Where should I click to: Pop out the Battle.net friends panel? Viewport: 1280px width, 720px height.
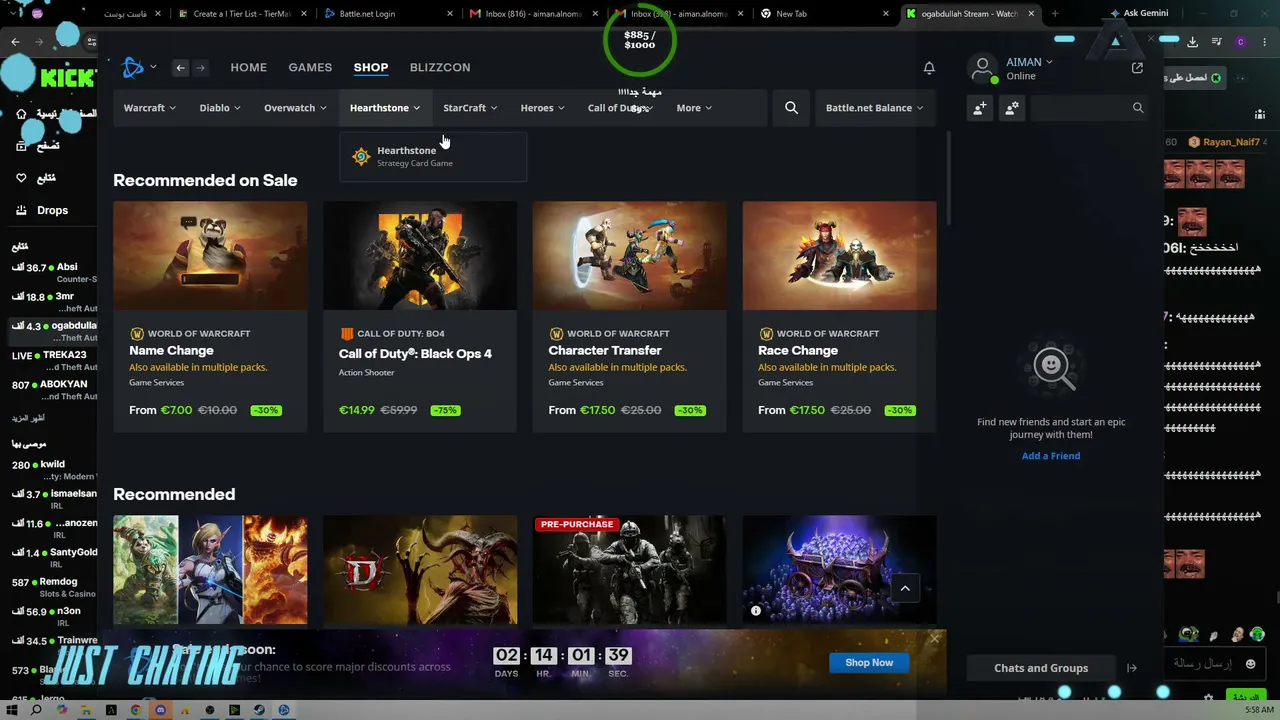[x=1137, y=68]
